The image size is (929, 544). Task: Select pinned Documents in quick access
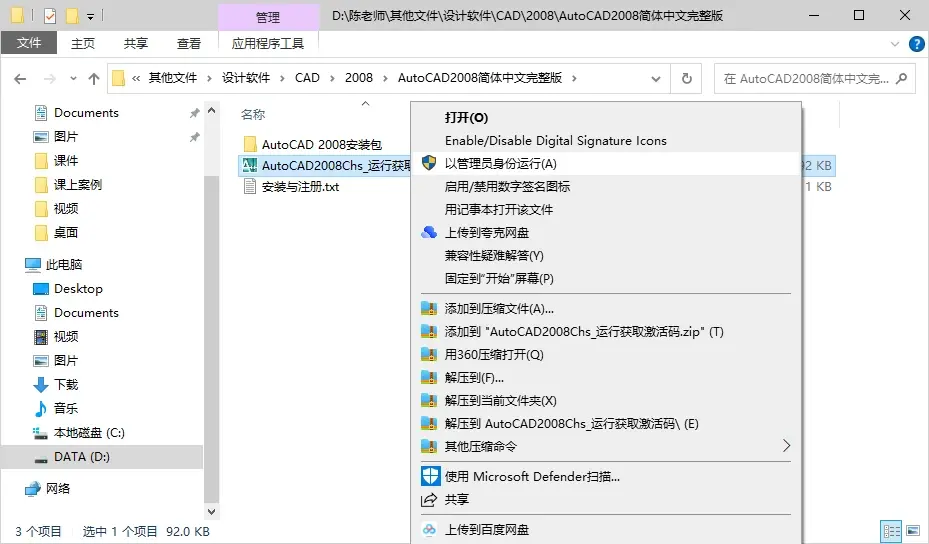86,113
